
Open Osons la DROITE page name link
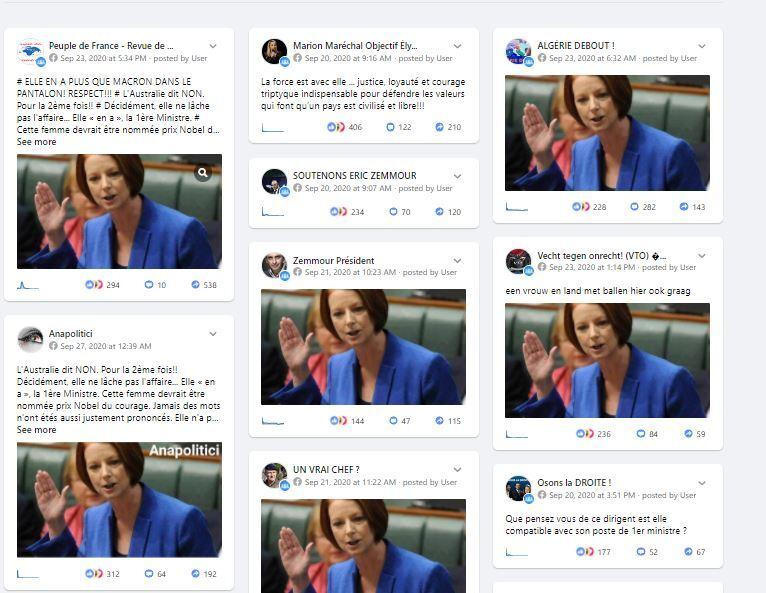(574, 483)
